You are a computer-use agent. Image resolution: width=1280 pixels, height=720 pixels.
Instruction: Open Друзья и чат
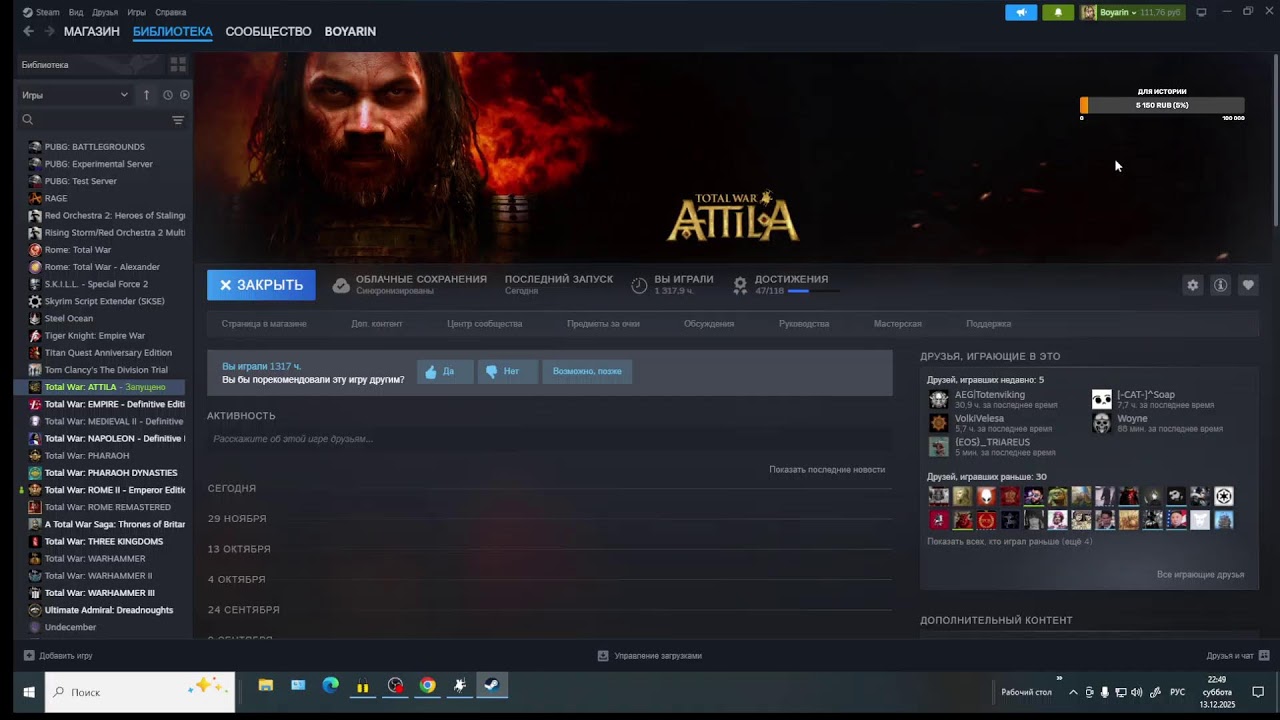click(1236, 656)
